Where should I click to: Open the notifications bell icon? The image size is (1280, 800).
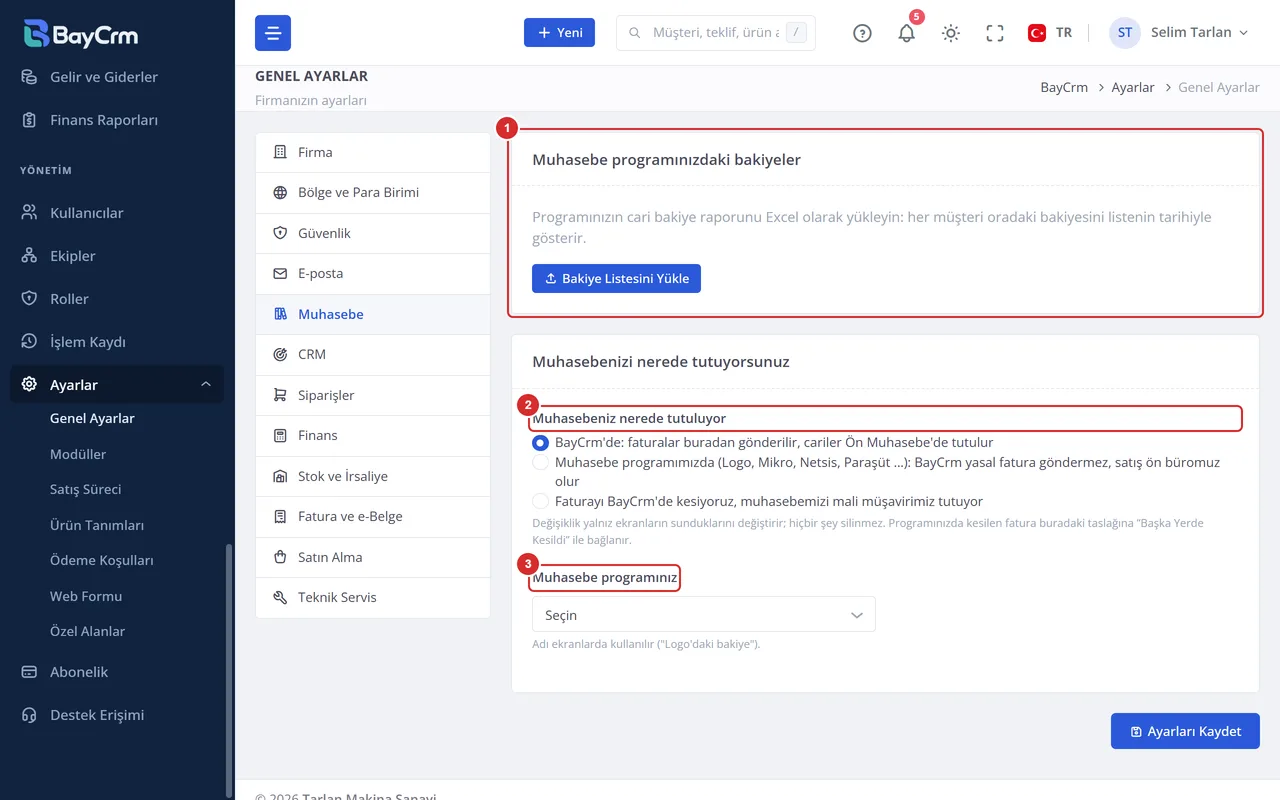907,33
